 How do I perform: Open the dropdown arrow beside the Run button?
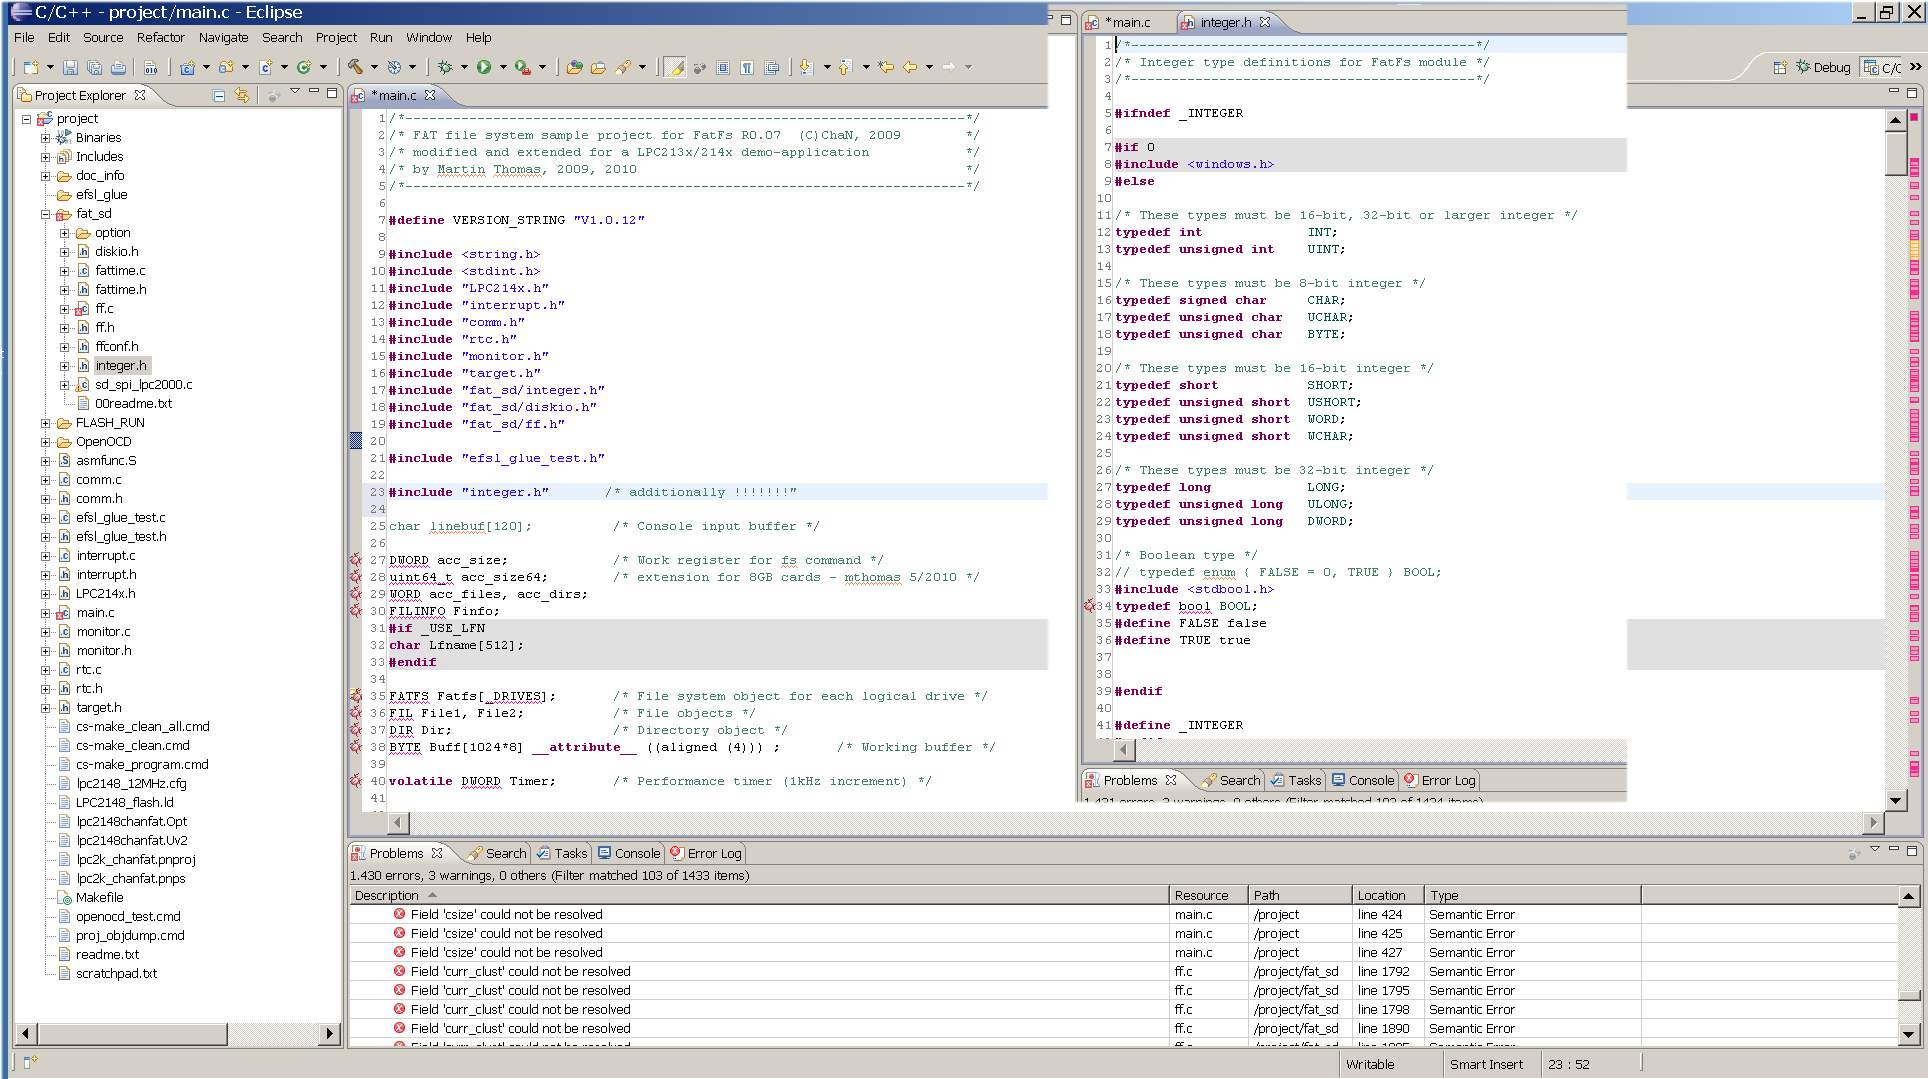coord(503,67)
